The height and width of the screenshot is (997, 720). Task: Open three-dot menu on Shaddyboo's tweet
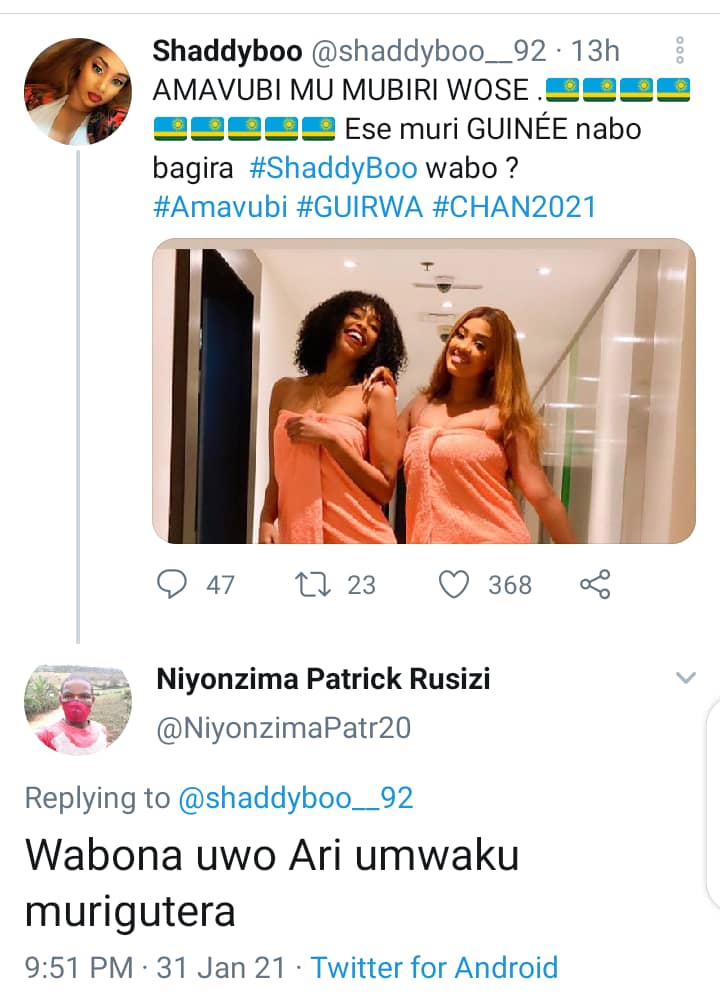679,50
